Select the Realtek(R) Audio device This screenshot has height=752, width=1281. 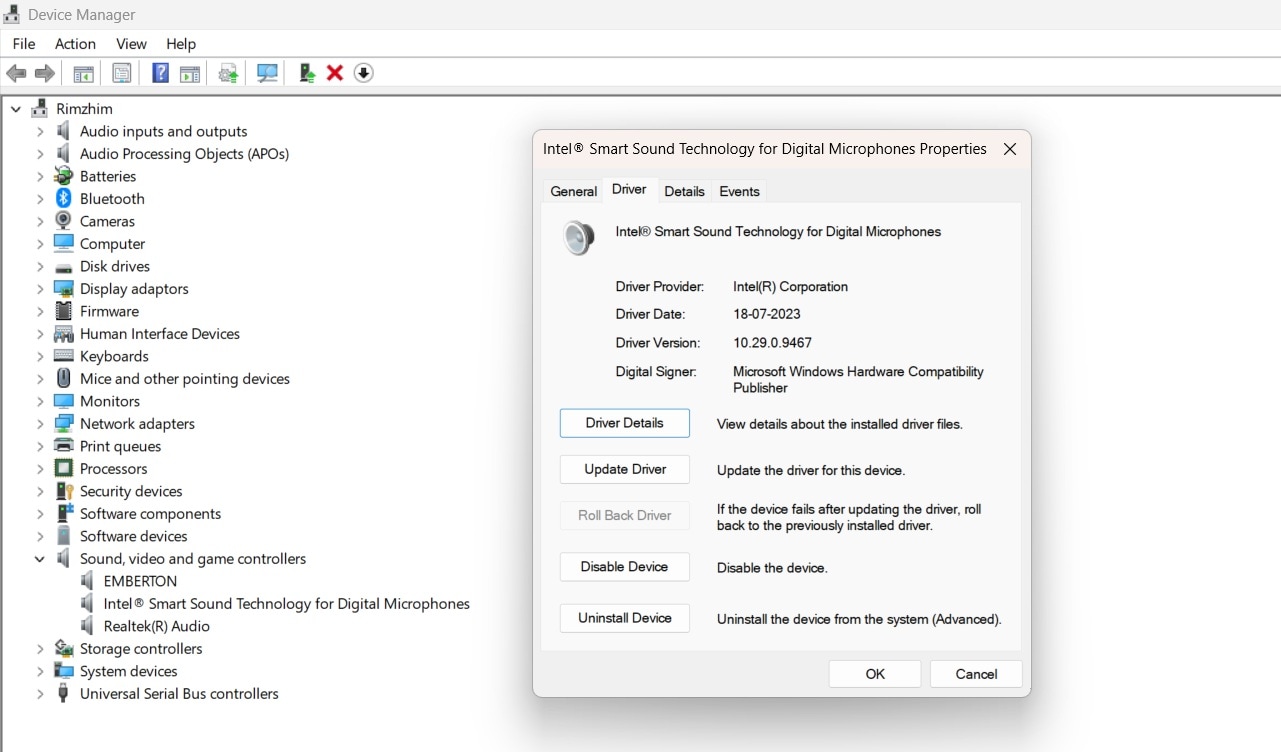157,626
